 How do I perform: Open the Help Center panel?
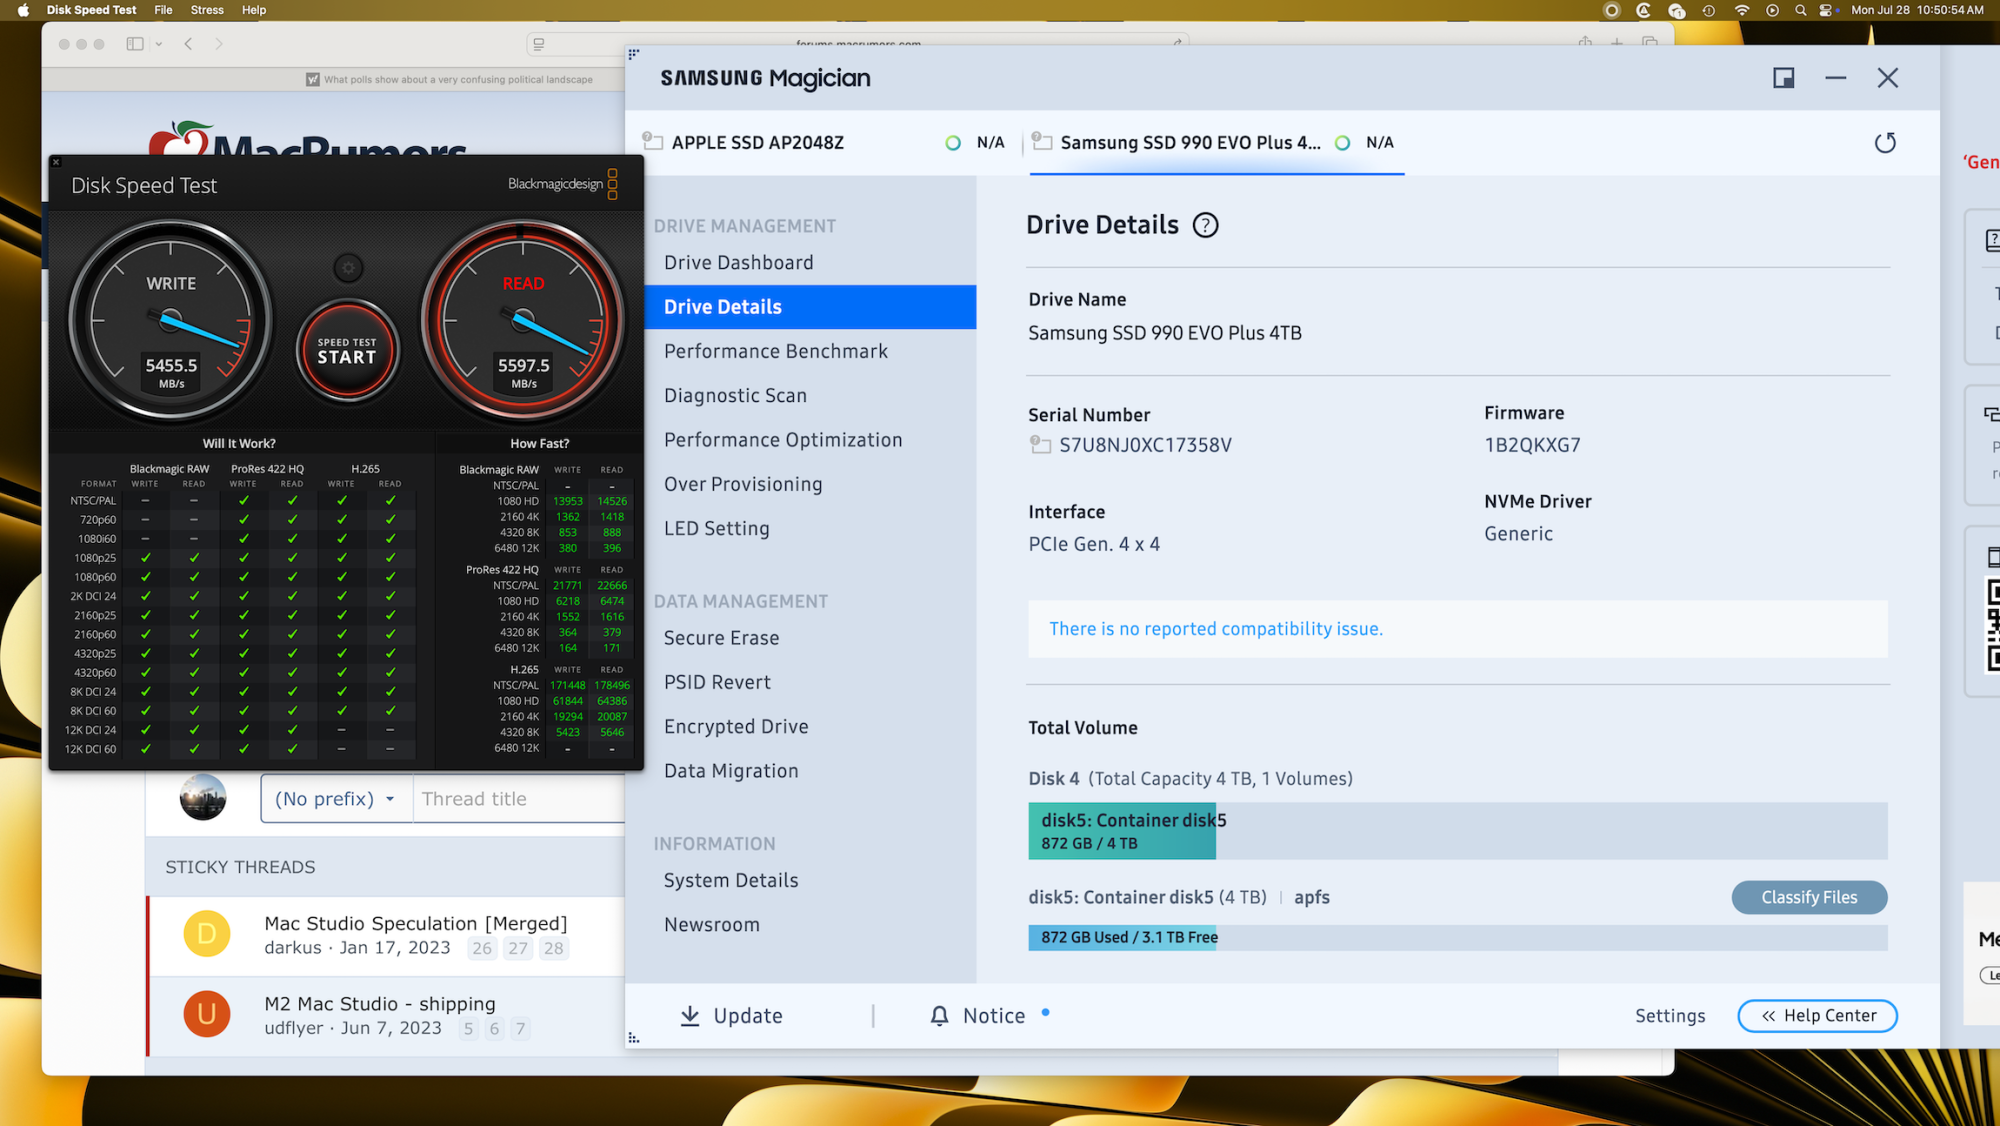tap(1817, 1015)
